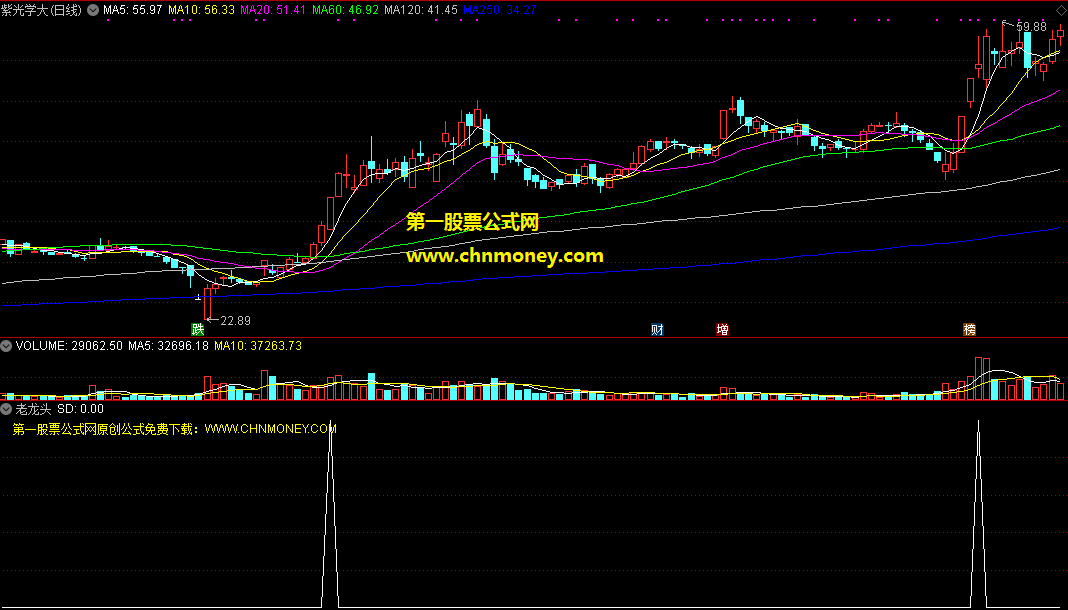Open dropdown next to 紫光学大(日线) title
The image size is (1068, 610).
click(x=94, y=10)
